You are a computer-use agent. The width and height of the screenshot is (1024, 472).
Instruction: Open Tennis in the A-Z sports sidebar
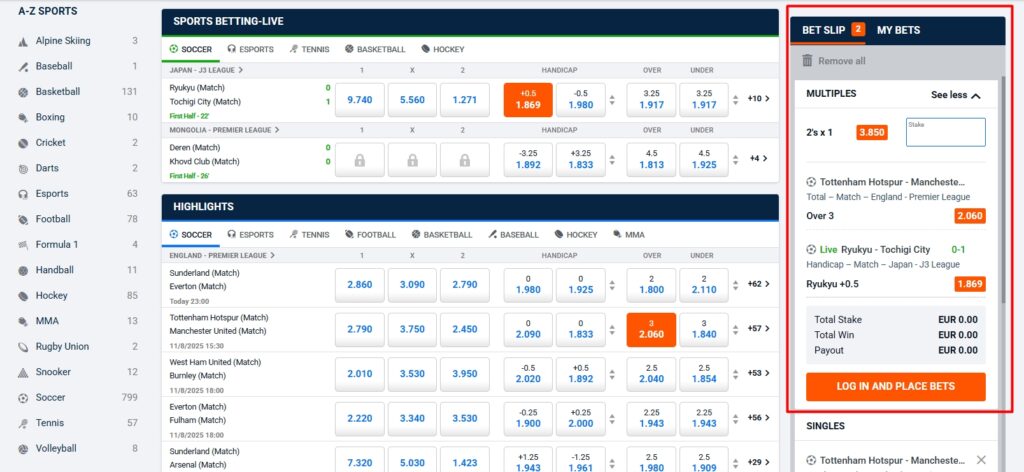[78, 422]
